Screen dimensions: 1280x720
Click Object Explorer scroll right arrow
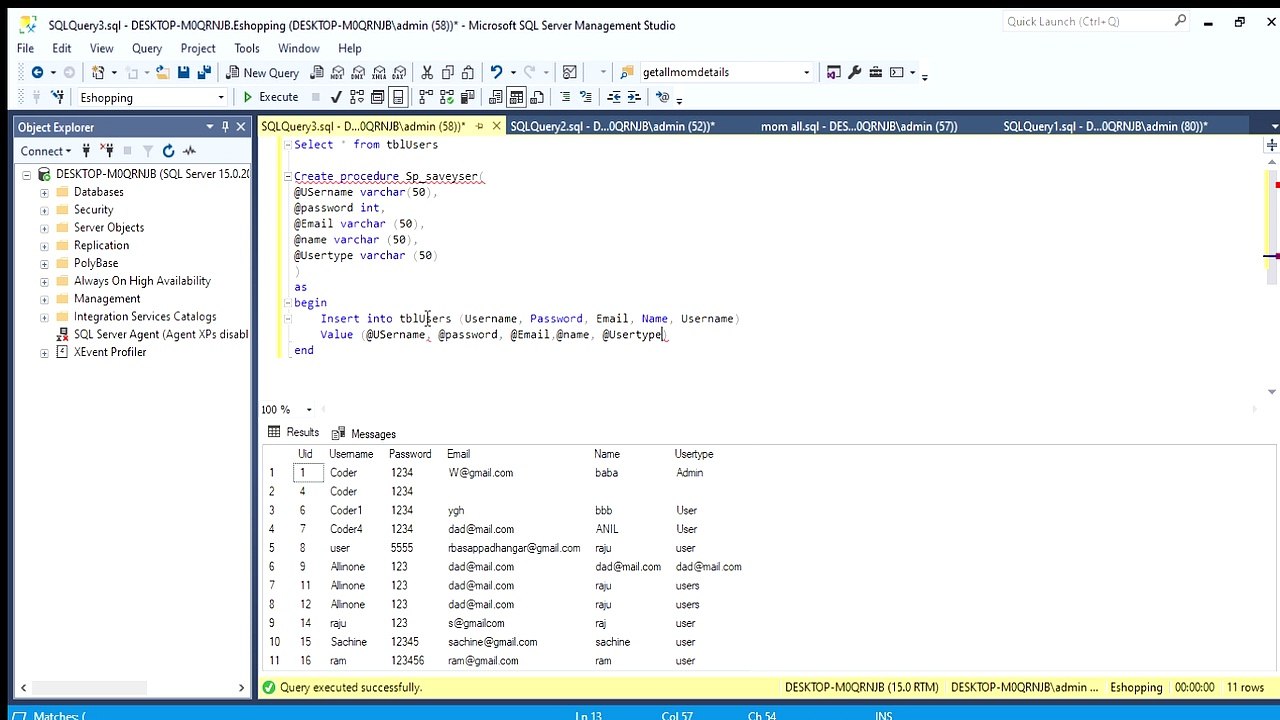click(241, 687)
